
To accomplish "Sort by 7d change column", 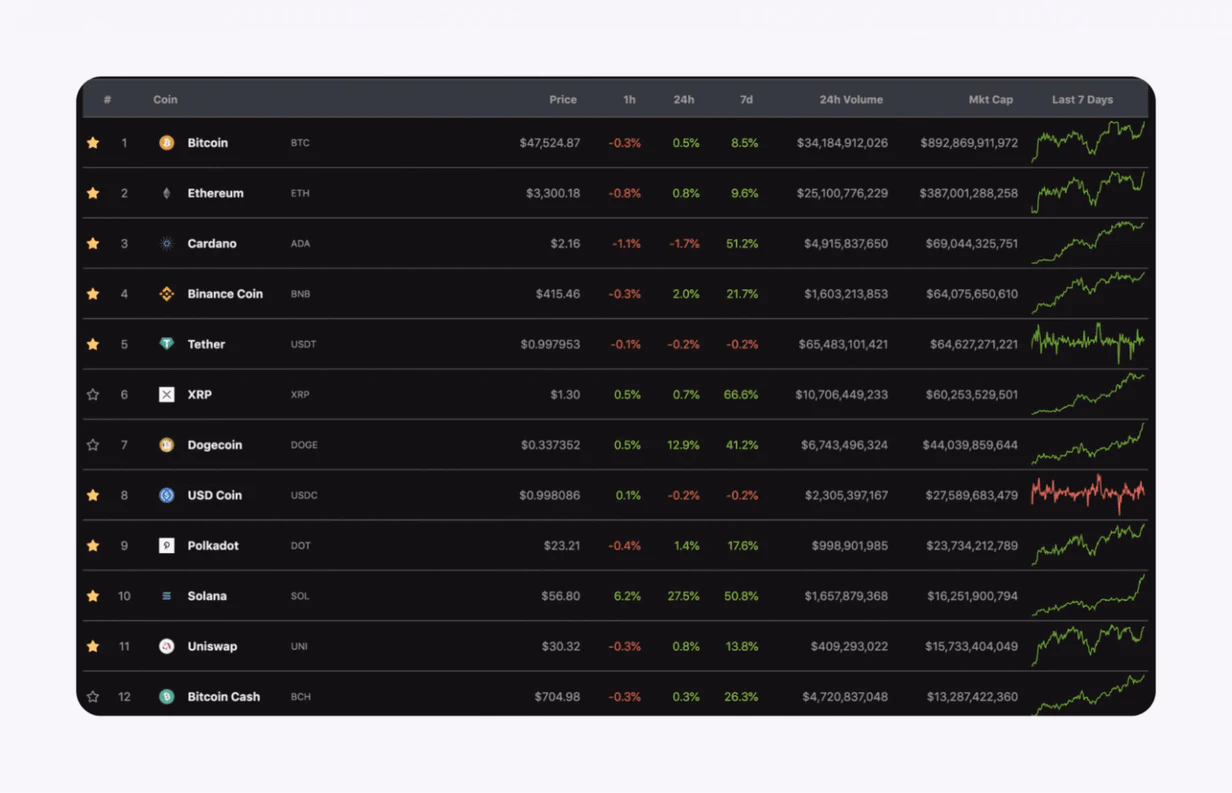I will coord(746,100).
